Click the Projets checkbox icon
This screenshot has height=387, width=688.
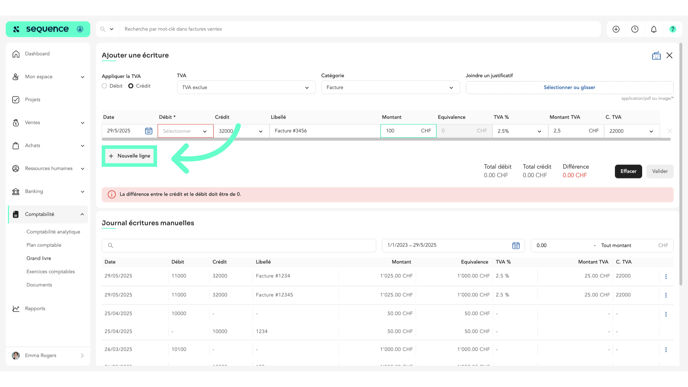click(x=16, y=100)
